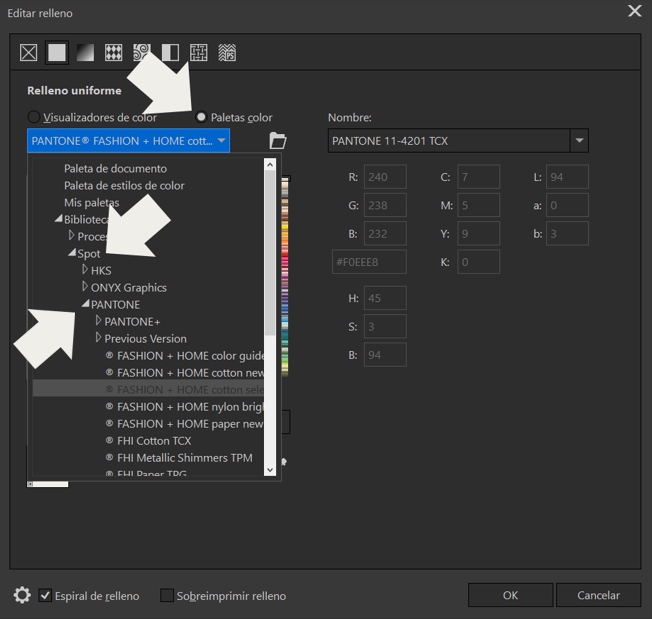Choose FHI Metallic Shimmers TPM palette
The height and width of the screenshot is (619, 652).
coord(148,458)
